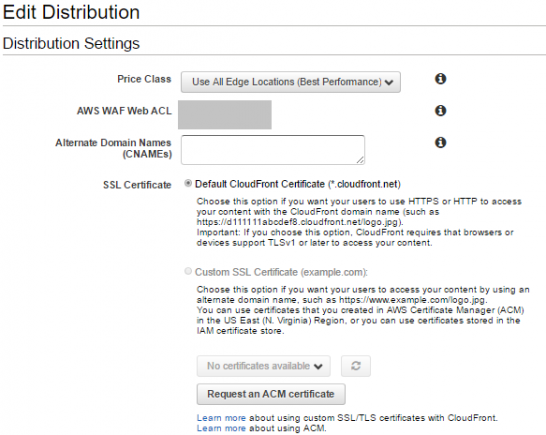The image size is (546, 435).
Task: Click the chevron on the certificates dropdown
Action: pos(318,366)
